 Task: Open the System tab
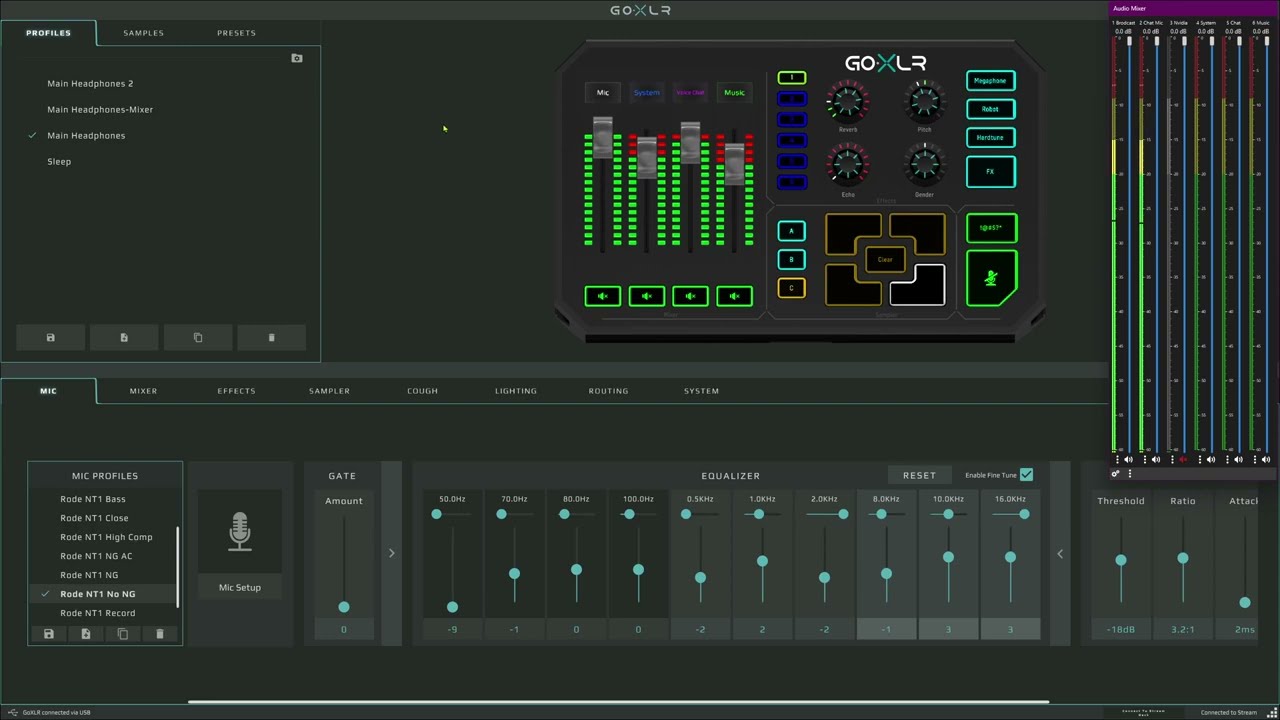coord(701,391)
